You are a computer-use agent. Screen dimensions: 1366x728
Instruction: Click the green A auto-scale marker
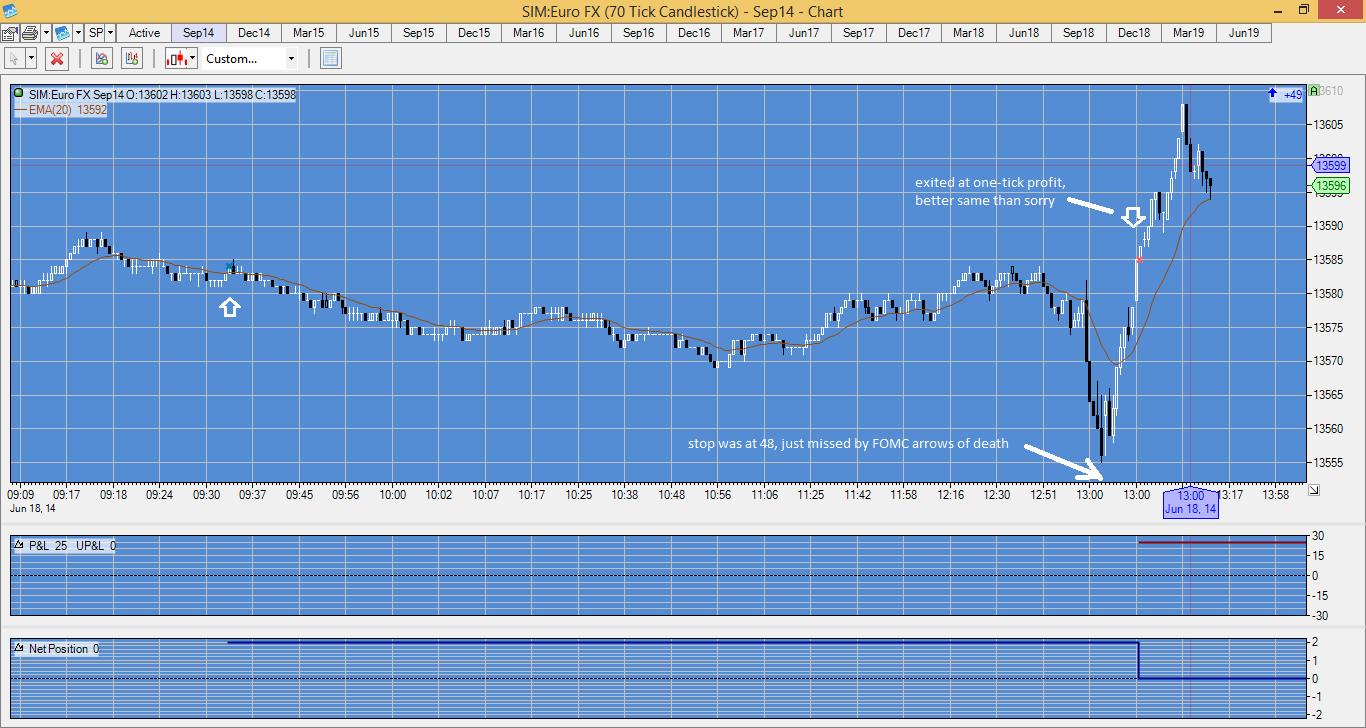coord(1313,91)
